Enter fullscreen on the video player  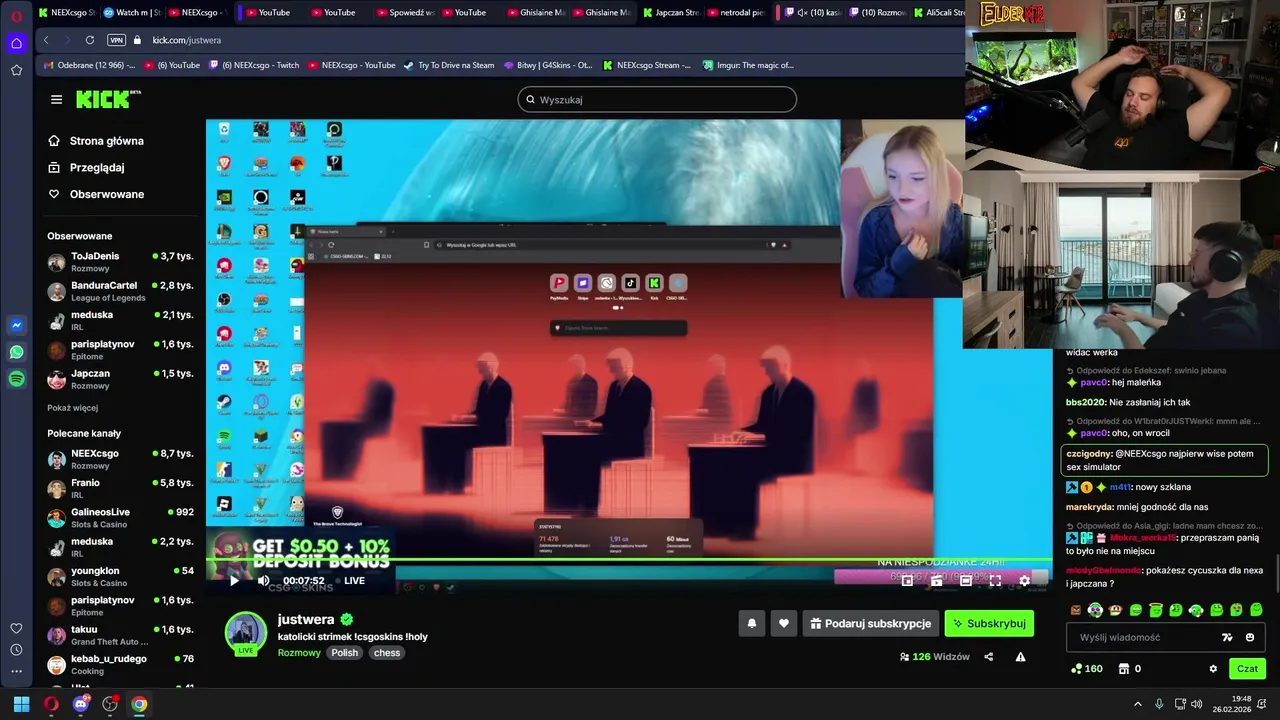(x=995, y=580)
